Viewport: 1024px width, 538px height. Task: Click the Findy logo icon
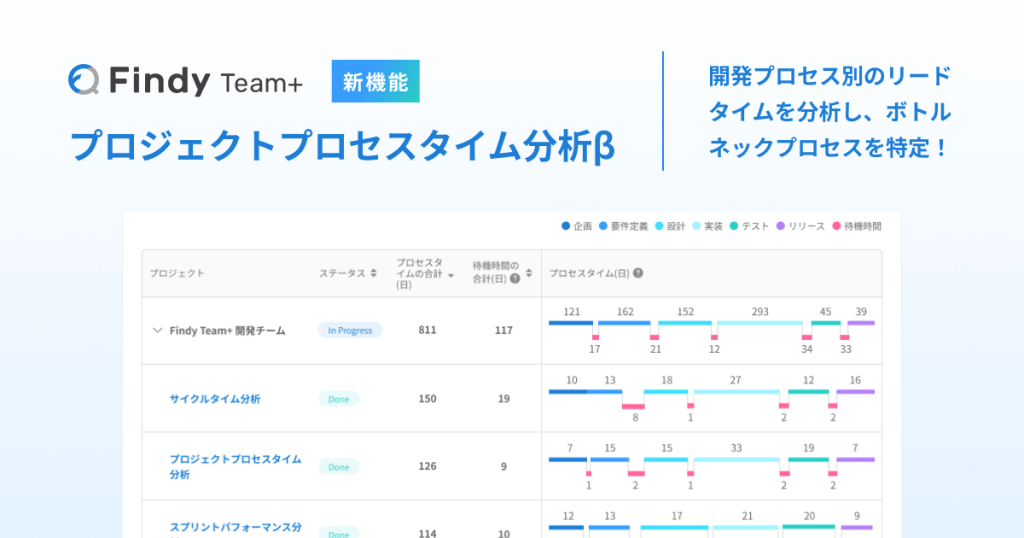click(84, 80)
